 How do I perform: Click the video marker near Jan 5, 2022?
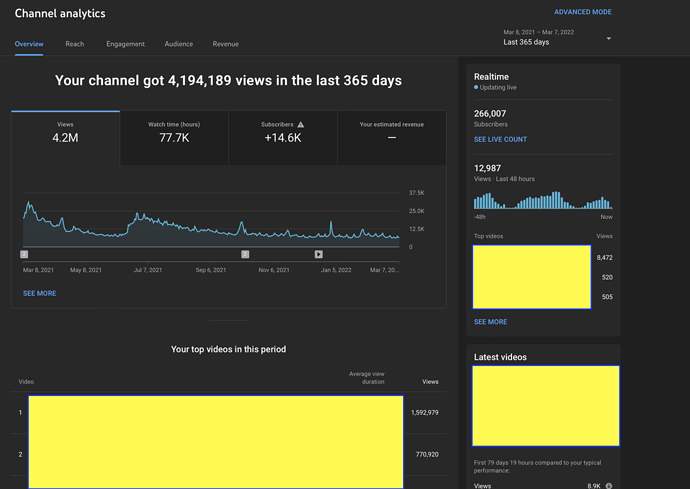[319, 254]
